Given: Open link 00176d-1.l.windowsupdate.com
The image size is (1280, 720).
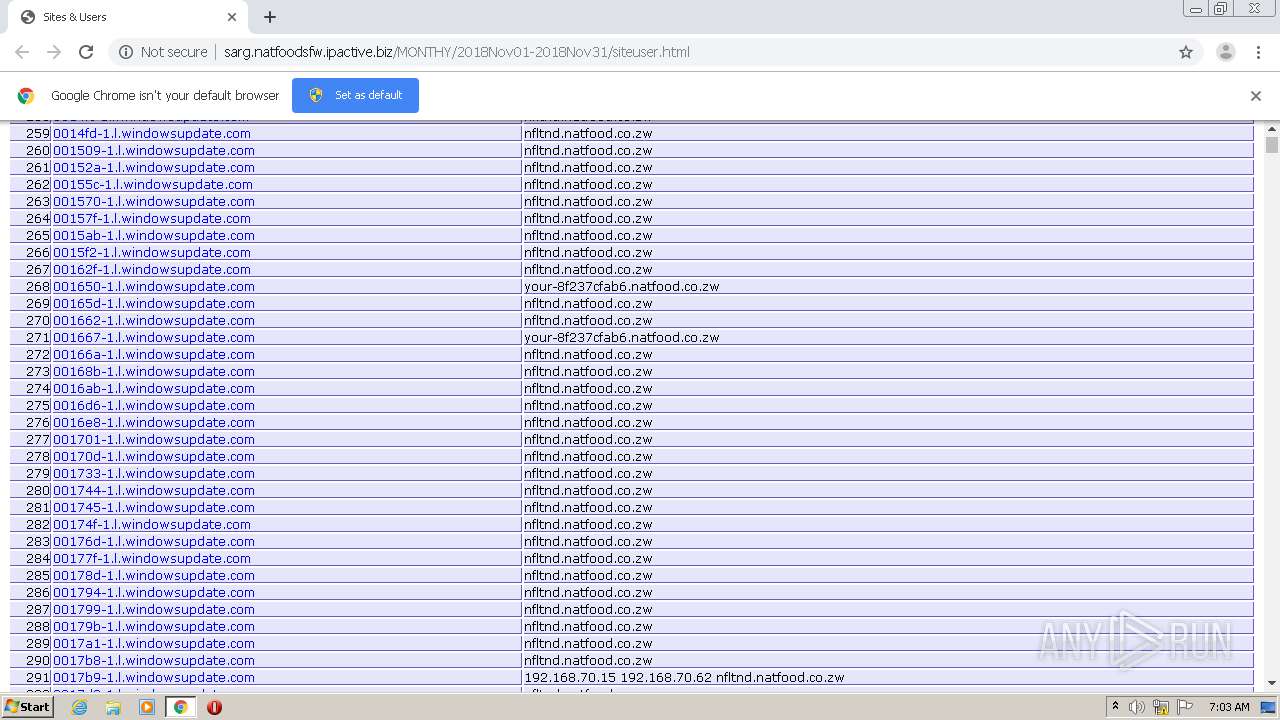Looking at the screenshot, I should tap(154, 541).
